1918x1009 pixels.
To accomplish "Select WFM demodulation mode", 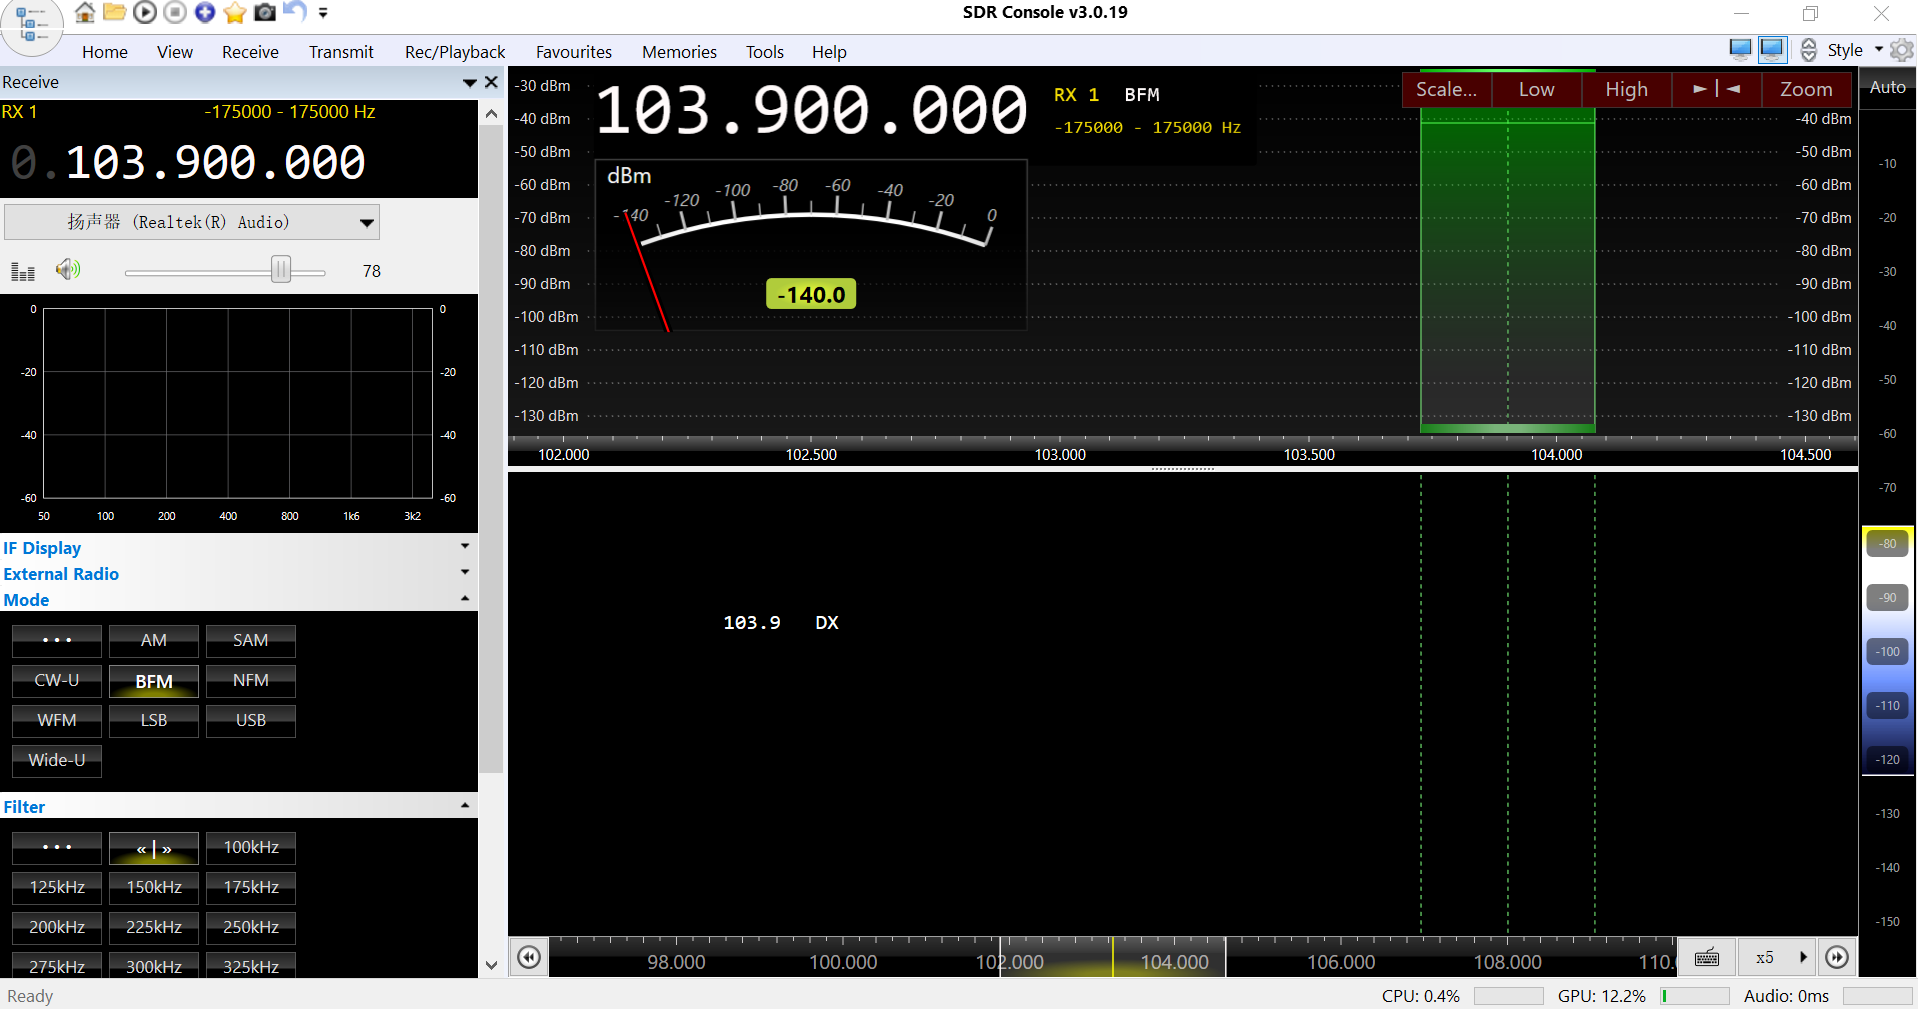I will point(56,720).
